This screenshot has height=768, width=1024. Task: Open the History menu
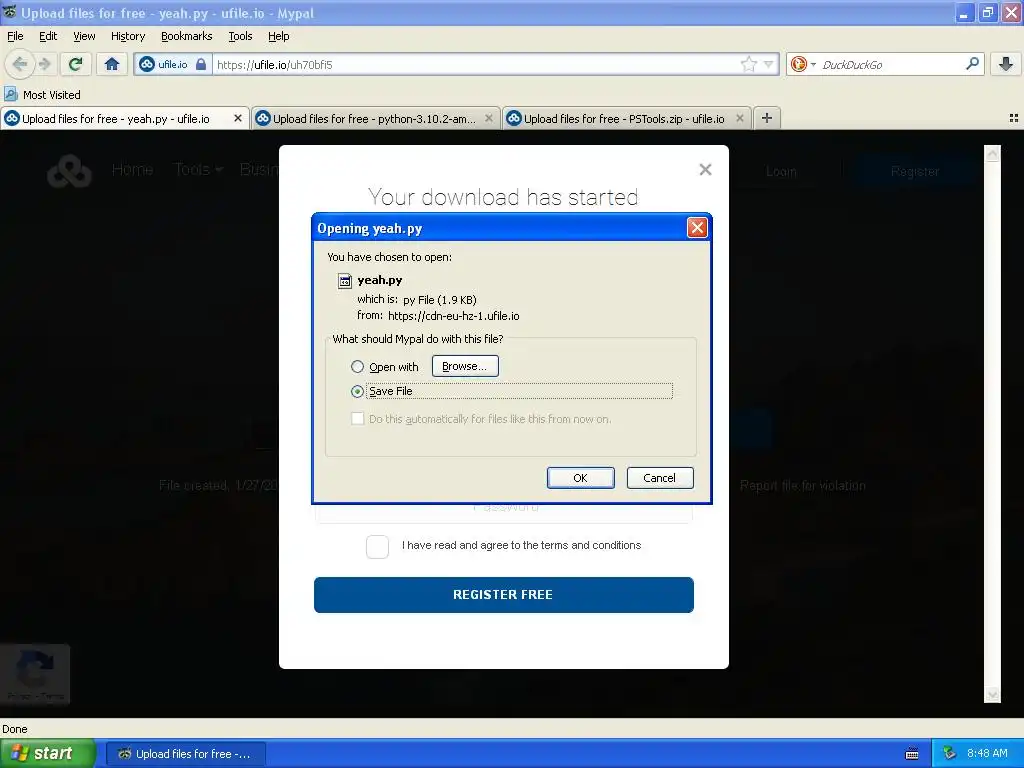[127, 36]
